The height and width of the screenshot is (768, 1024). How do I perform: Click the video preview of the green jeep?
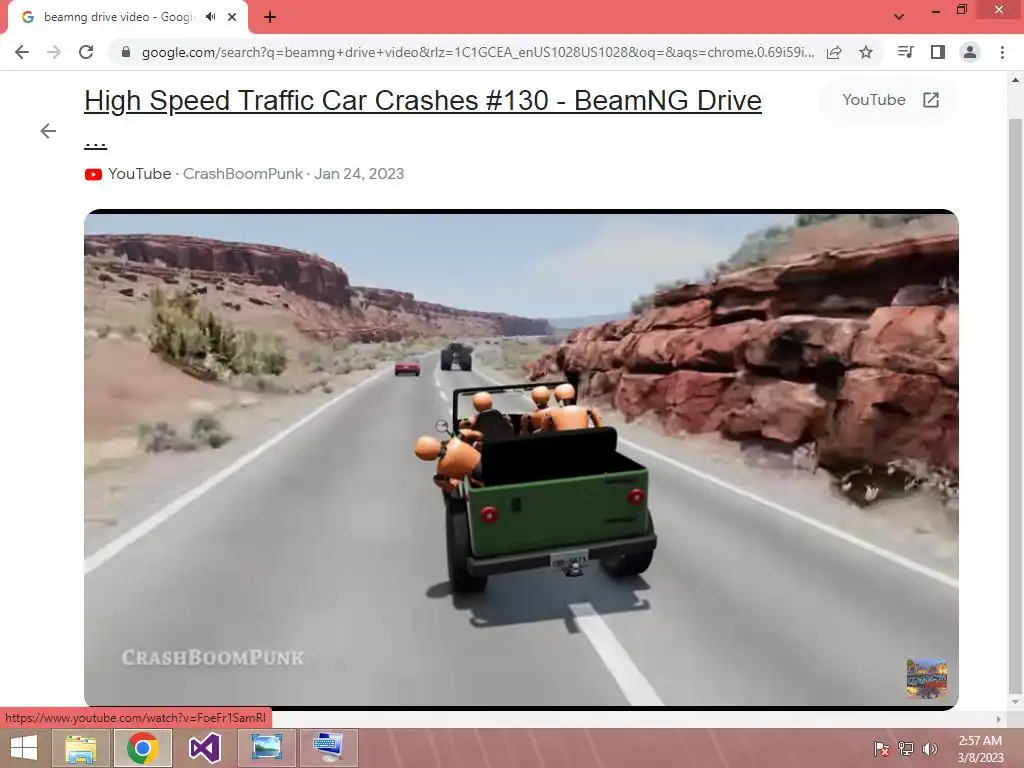521,459
